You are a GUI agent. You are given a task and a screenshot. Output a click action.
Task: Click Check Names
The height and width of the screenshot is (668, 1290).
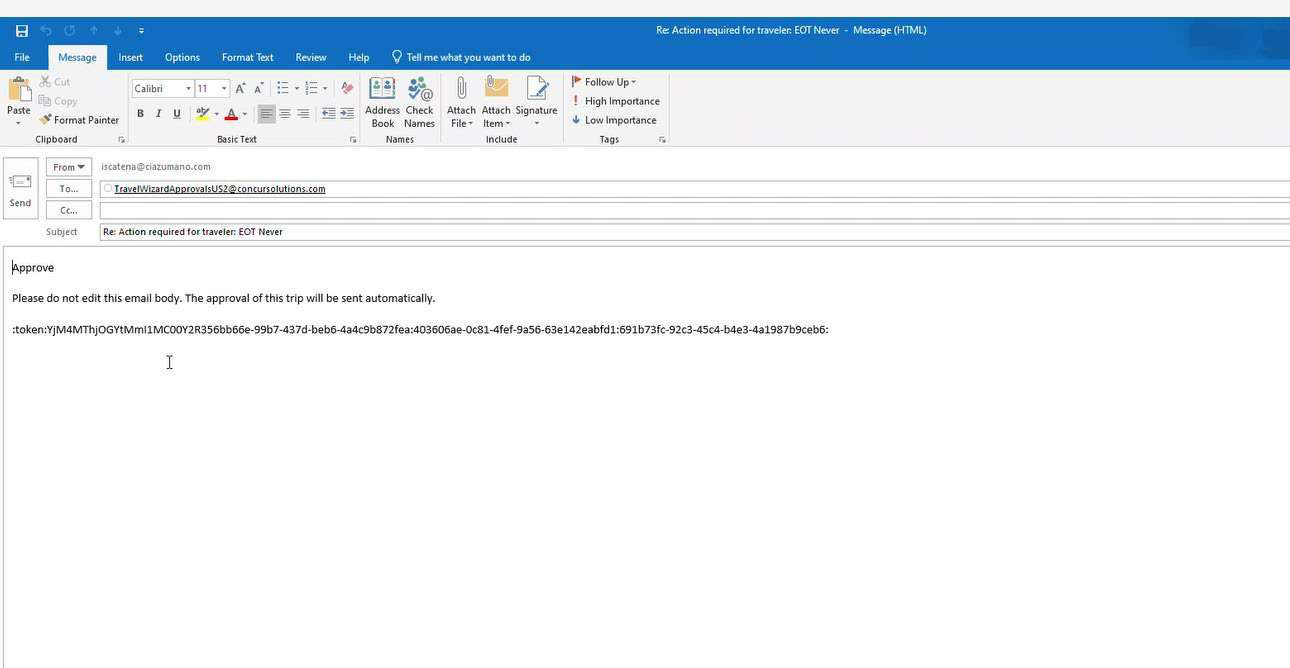pyautogui.click(x=419, y=103)
